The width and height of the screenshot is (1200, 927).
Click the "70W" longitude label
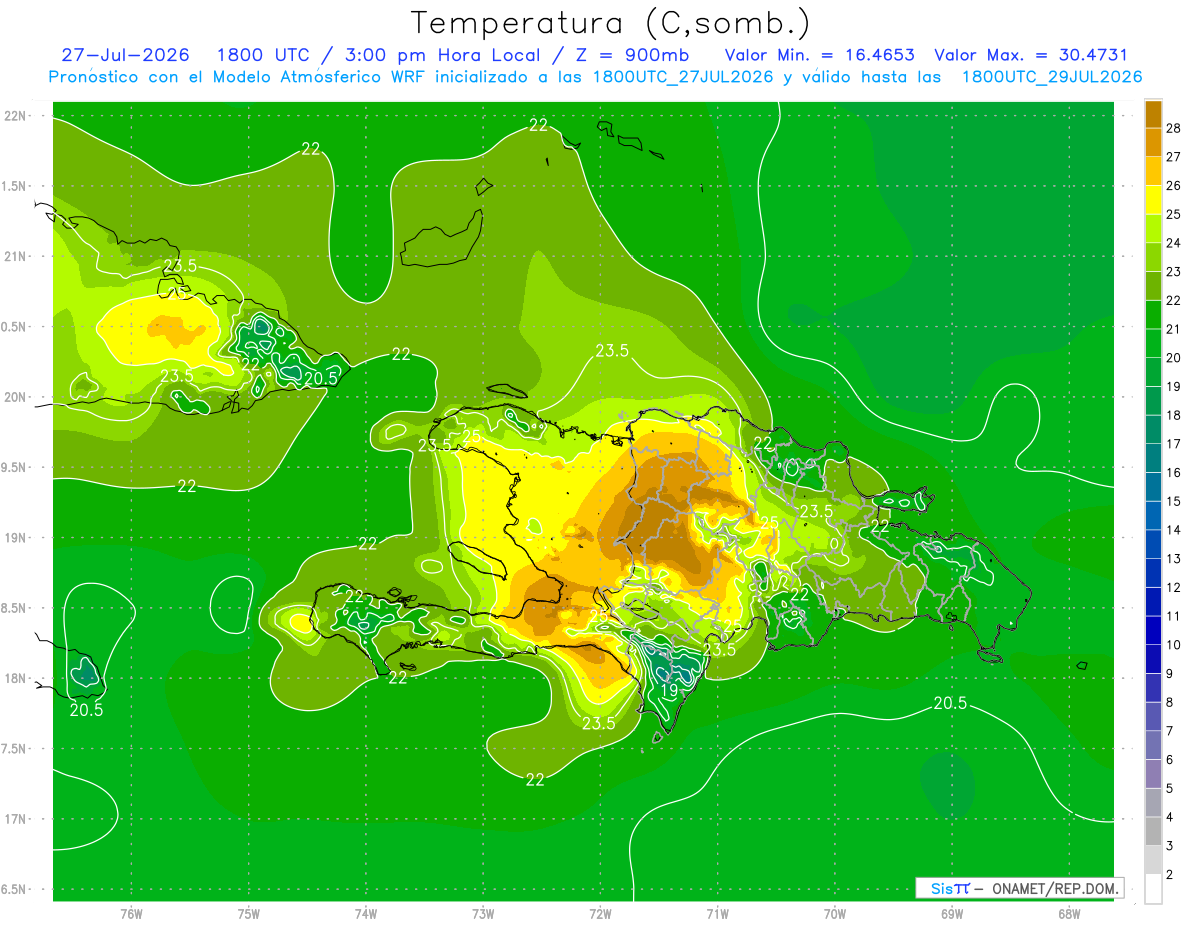pos(834,913)
